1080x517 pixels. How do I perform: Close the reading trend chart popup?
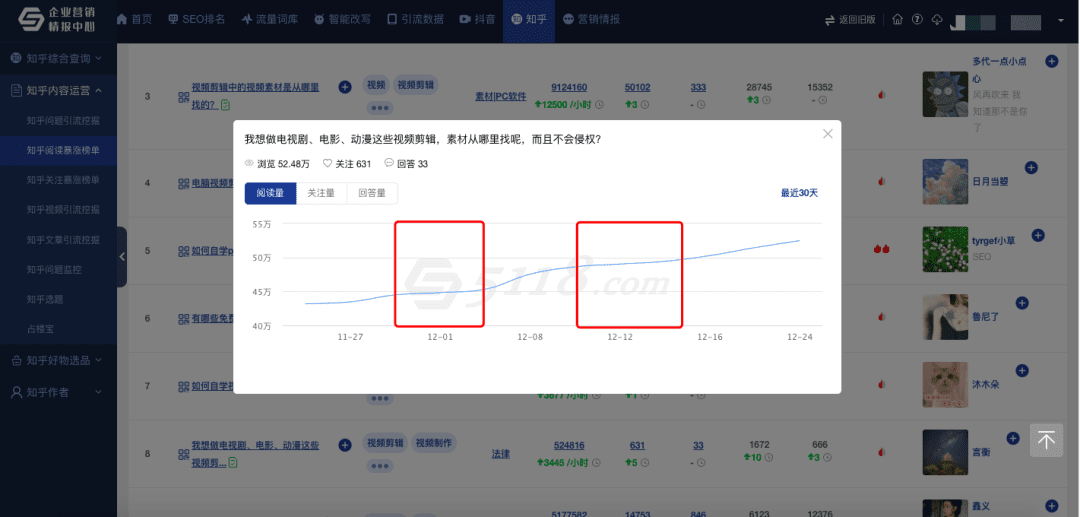pos(827,134)
